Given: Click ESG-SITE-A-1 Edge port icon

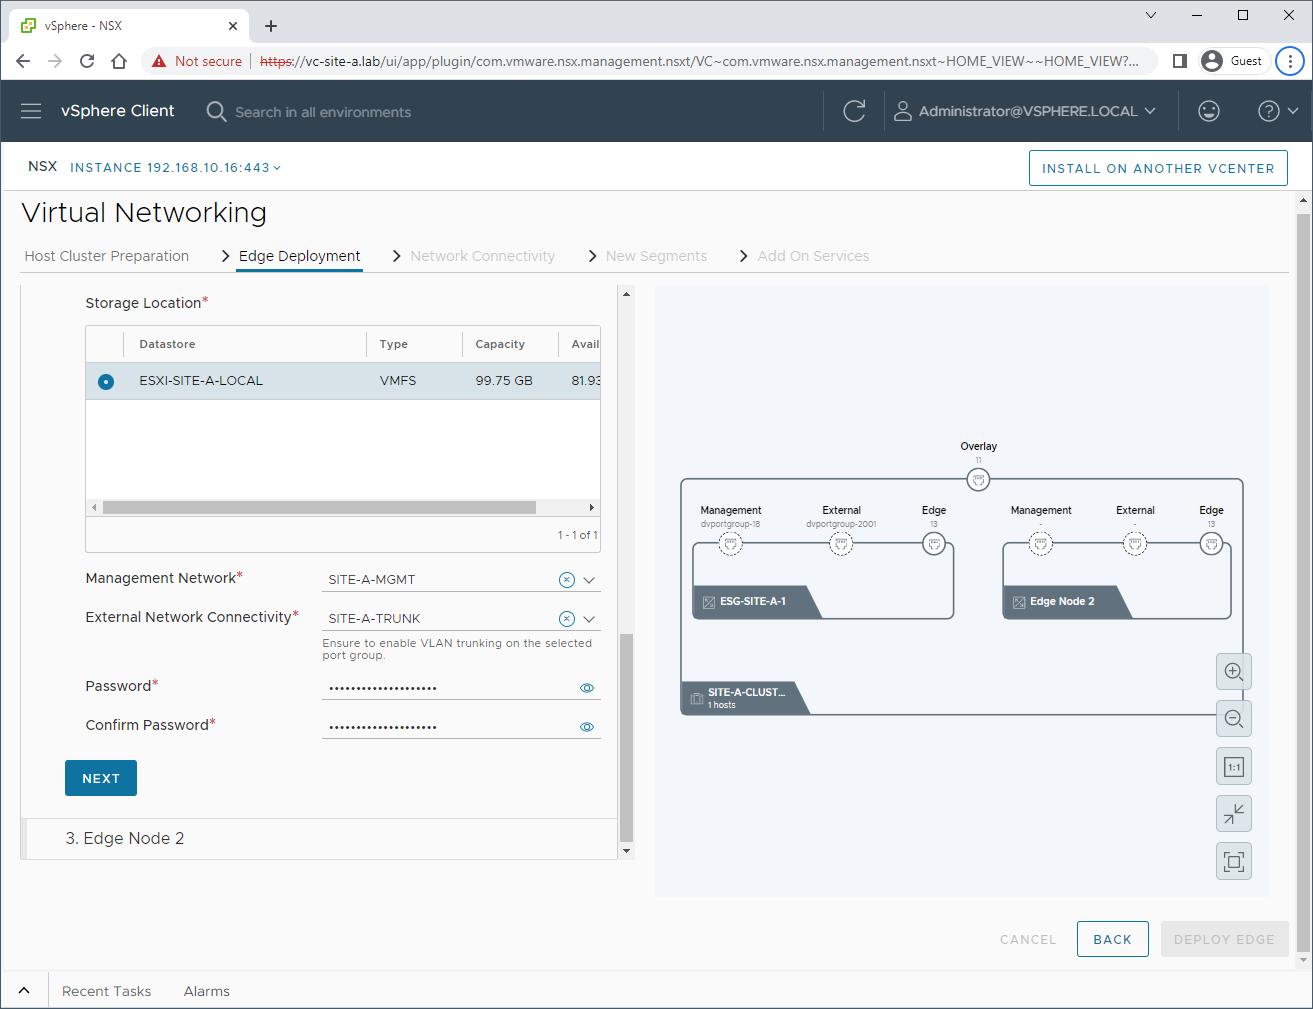Looking at the screenshot, I should (x=934, y=544).
